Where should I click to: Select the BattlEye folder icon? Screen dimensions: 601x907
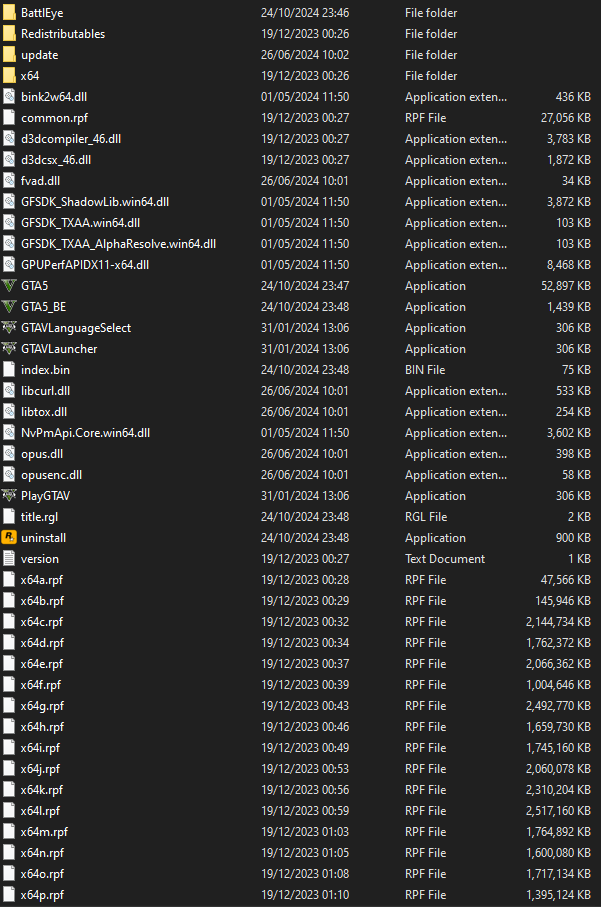pos(9,13)
